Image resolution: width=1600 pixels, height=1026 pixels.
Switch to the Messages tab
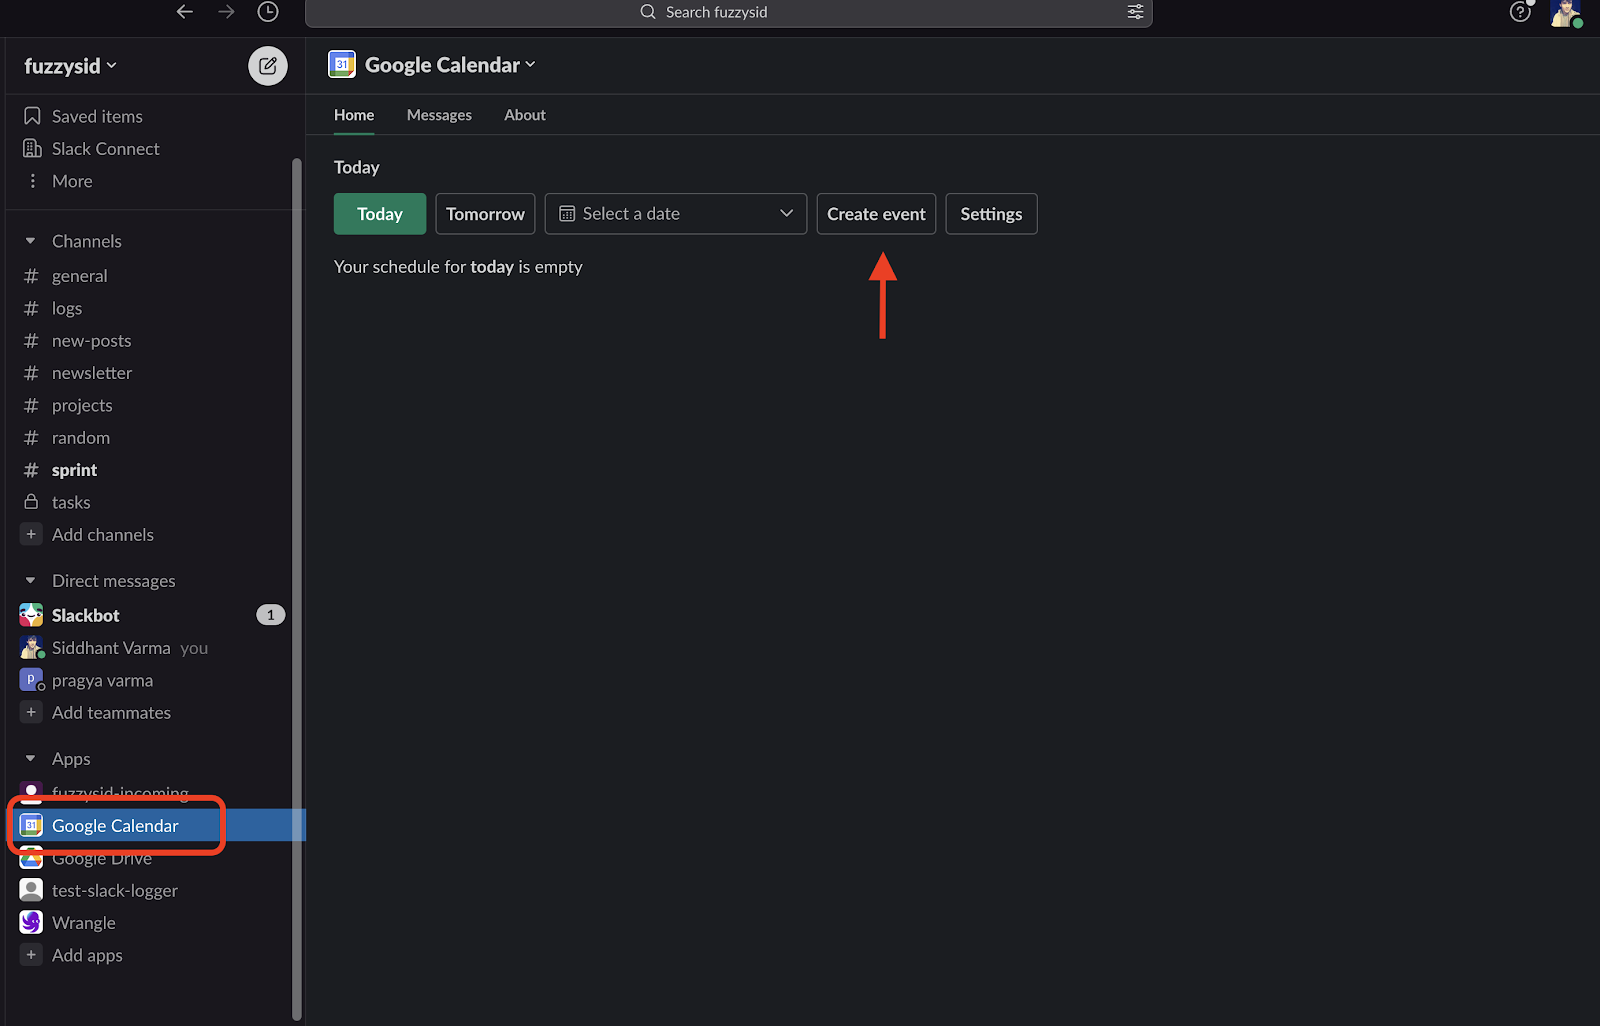click(439, 115)
